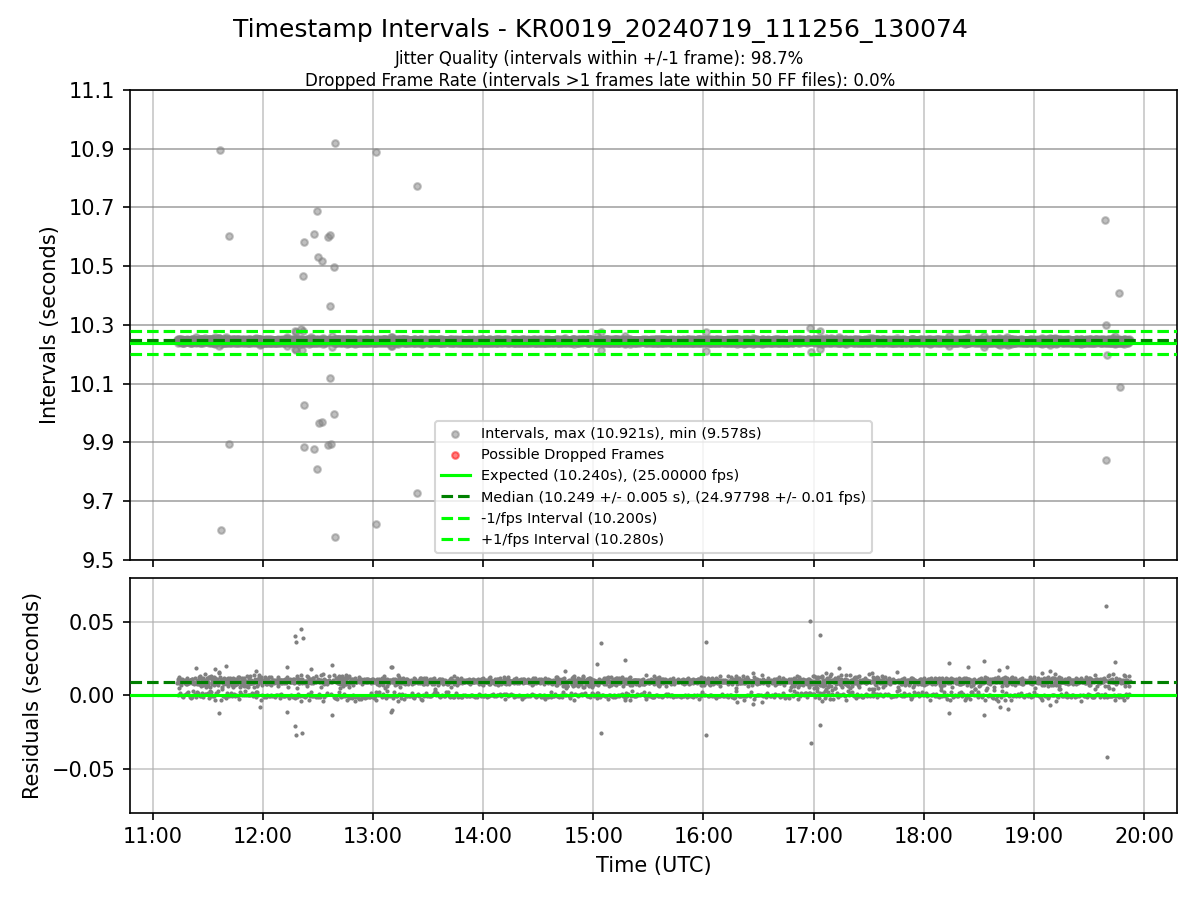Click the title 'Timestamp Intervals - KR0019_20240719_111256_130074'
The width and height of the screenshot is (1200, 900).
[600, 29]
